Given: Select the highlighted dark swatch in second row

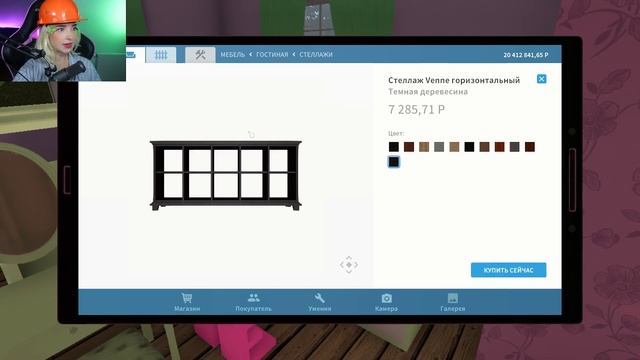Looking at the screenshot, I should pyautogui.click(x=393, y=162).
